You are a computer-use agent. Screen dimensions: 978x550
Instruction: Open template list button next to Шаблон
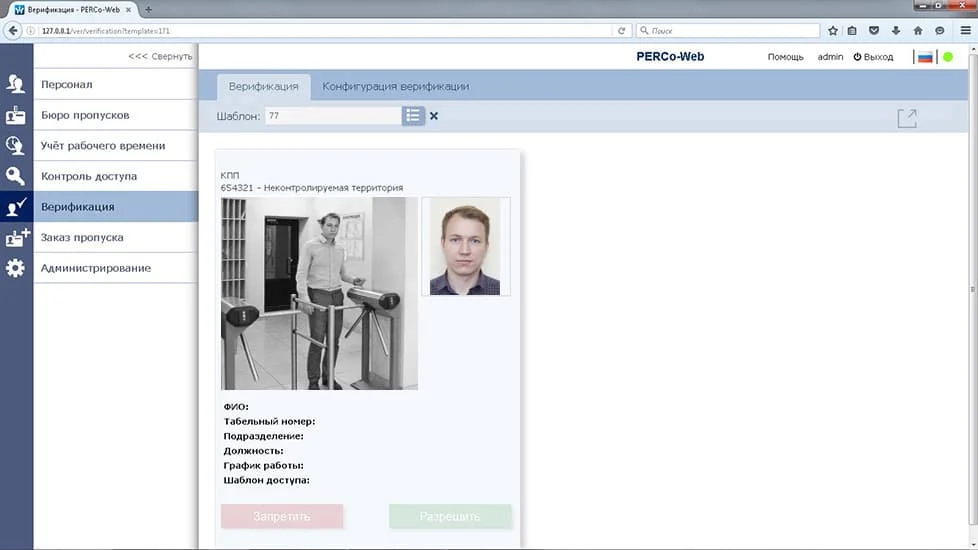click(x=413, y=116)
